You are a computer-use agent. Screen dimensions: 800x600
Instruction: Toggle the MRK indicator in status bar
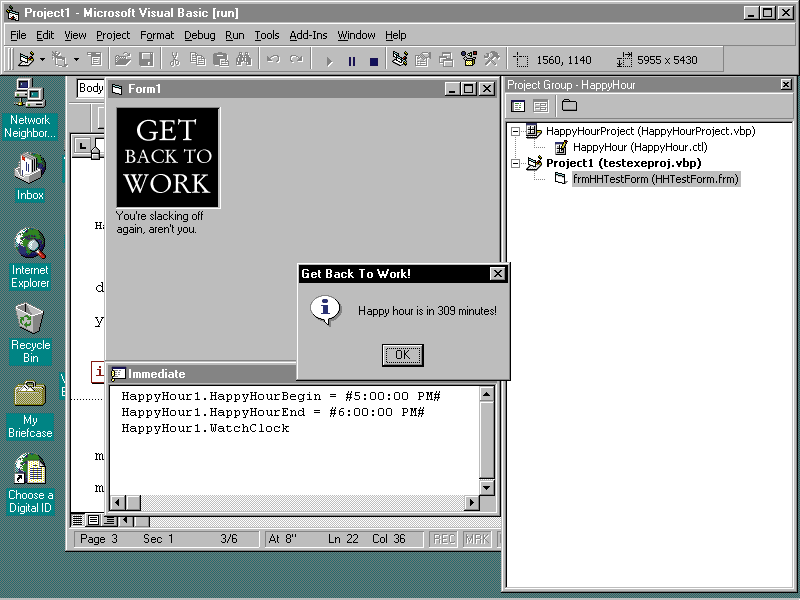(477, 539)
